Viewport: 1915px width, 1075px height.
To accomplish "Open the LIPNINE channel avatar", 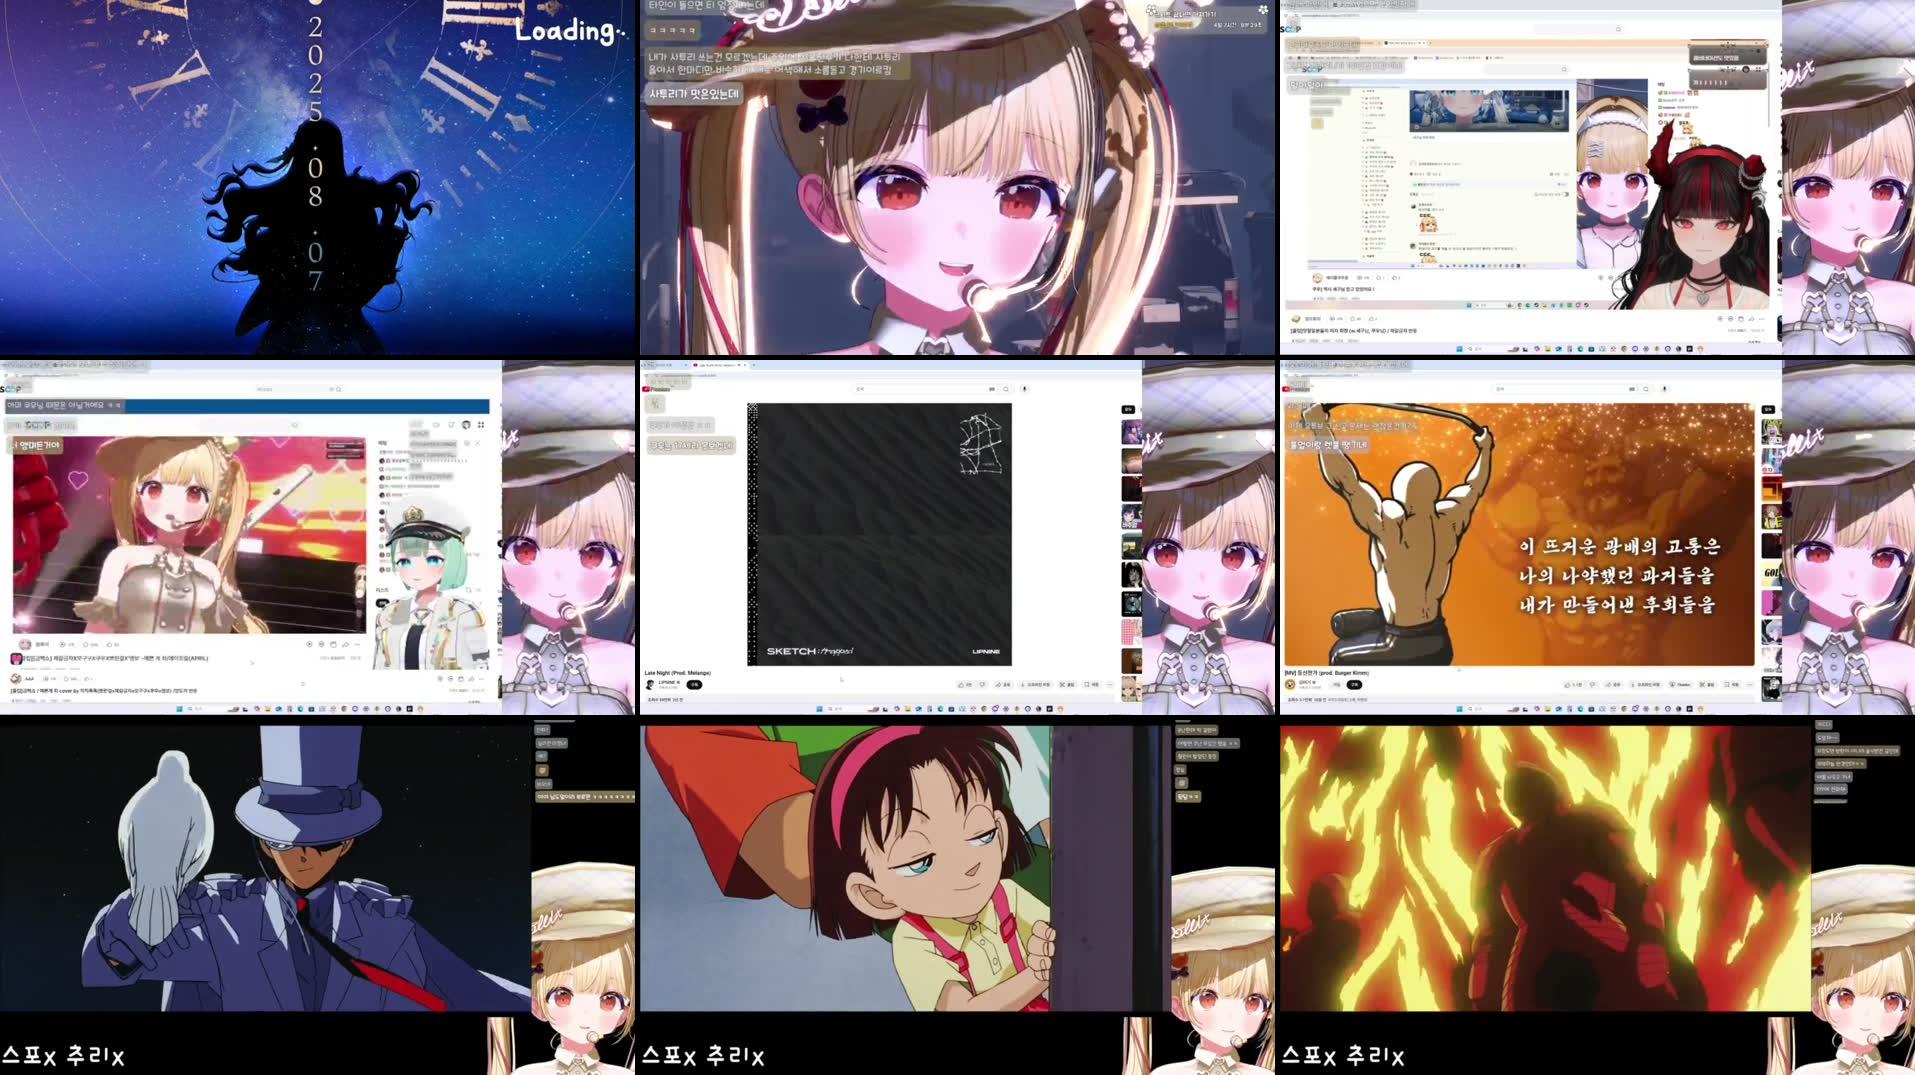I will coord(650,685).
